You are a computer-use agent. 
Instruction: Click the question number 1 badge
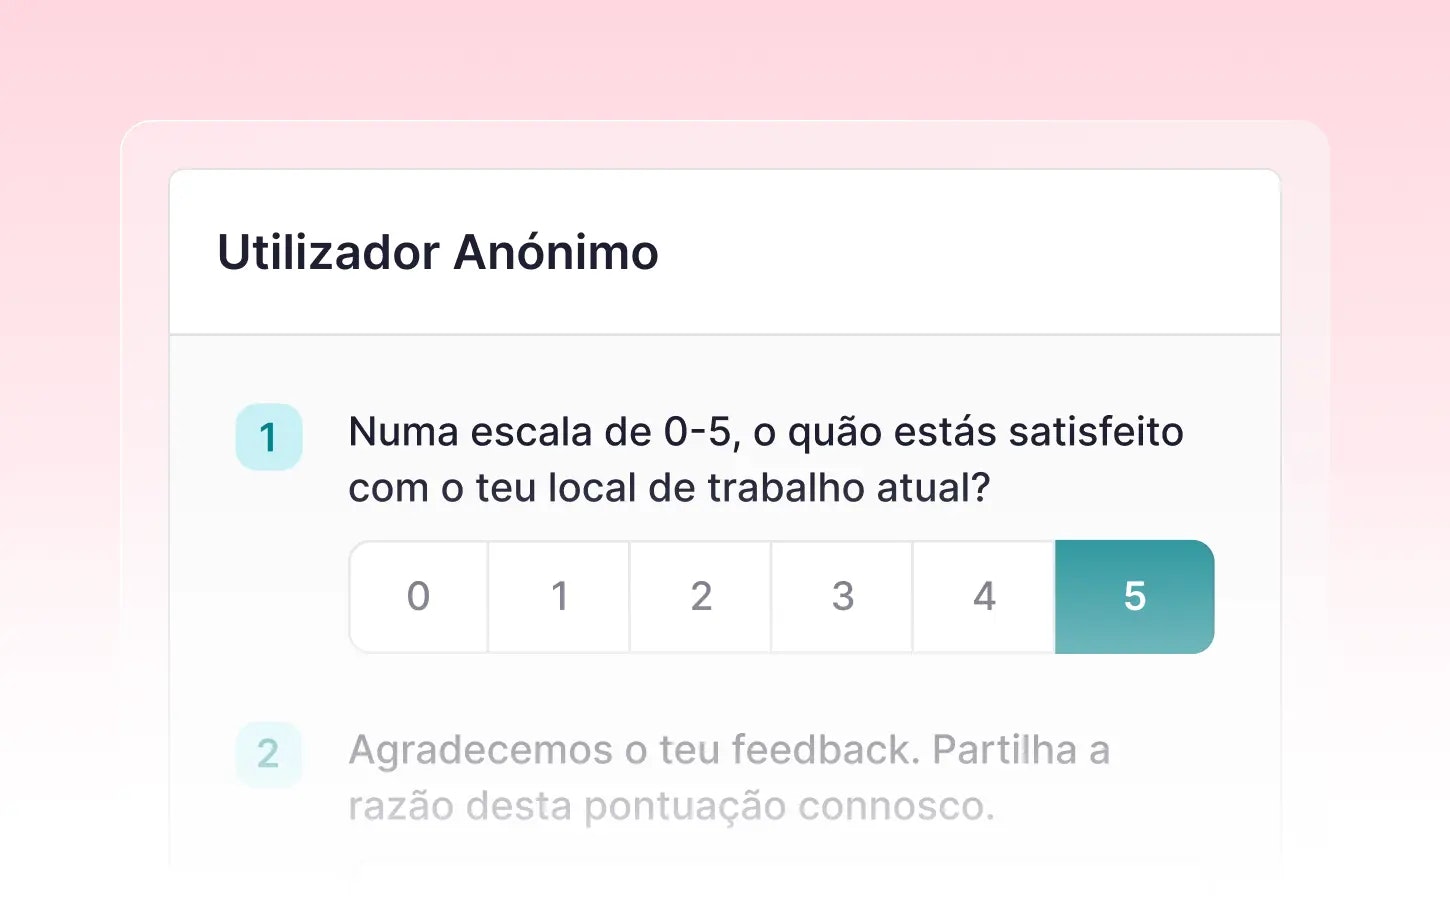268,437
